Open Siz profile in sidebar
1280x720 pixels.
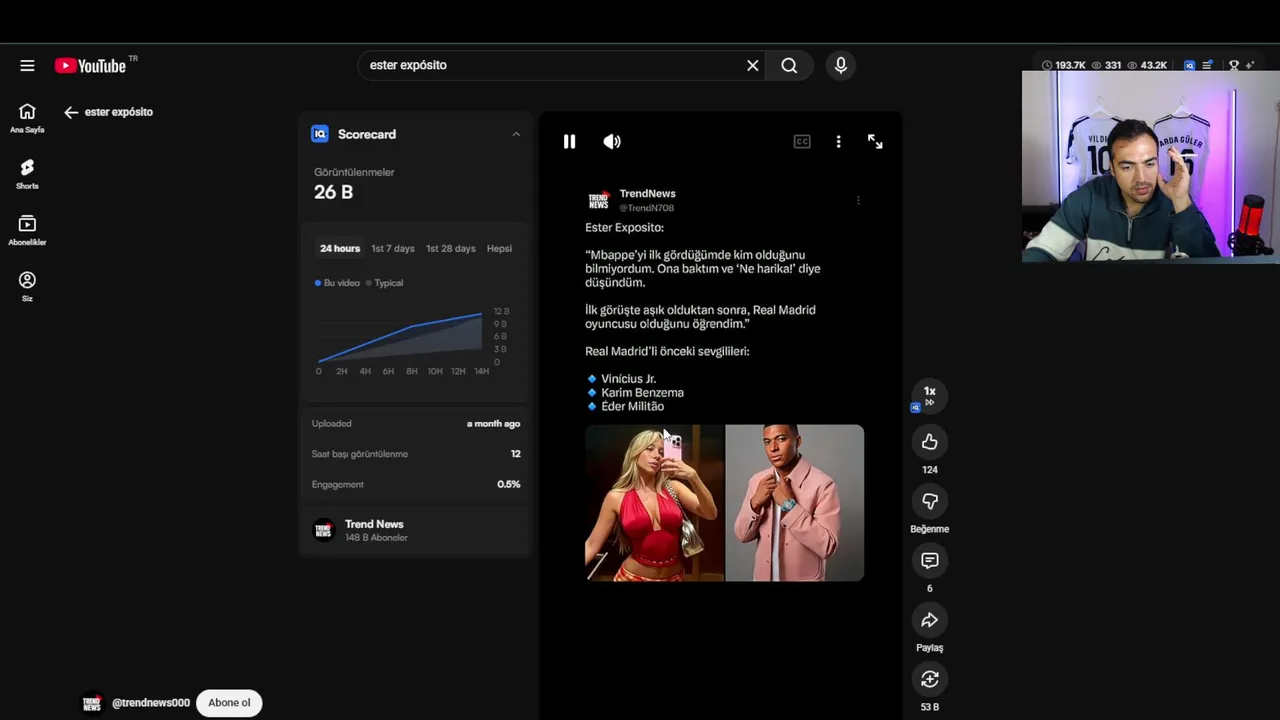pyautogui.click(x=27, y=287)
